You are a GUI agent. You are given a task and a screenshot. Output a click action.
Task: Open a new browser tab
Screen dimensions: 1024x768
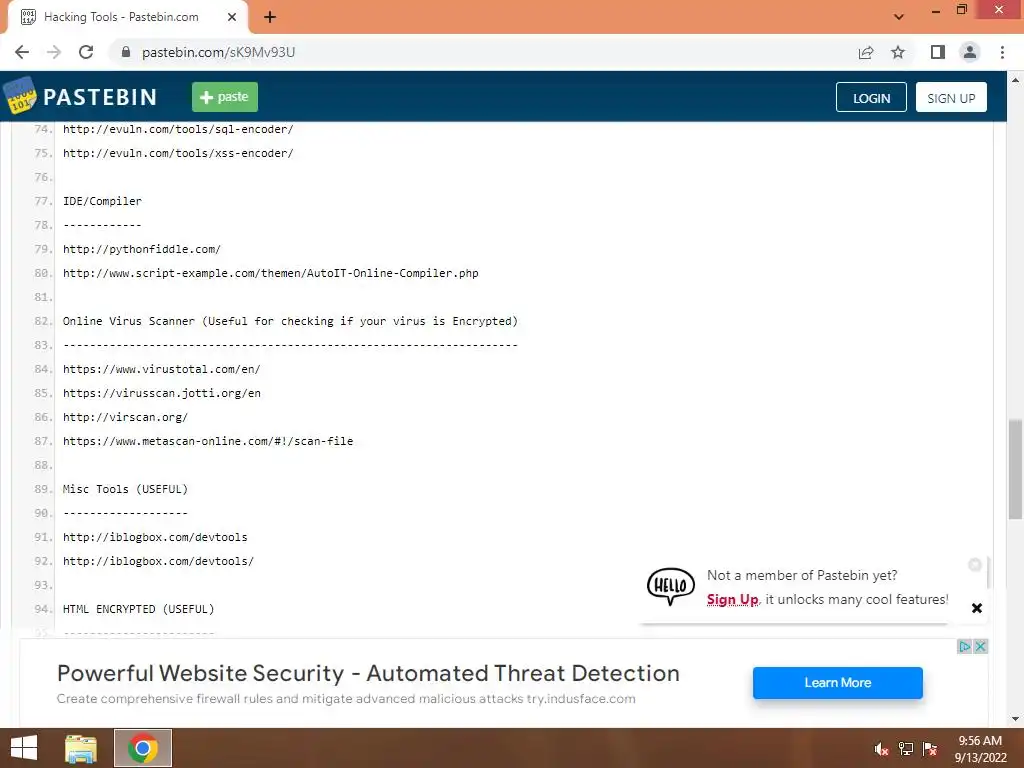coord(270,17)
